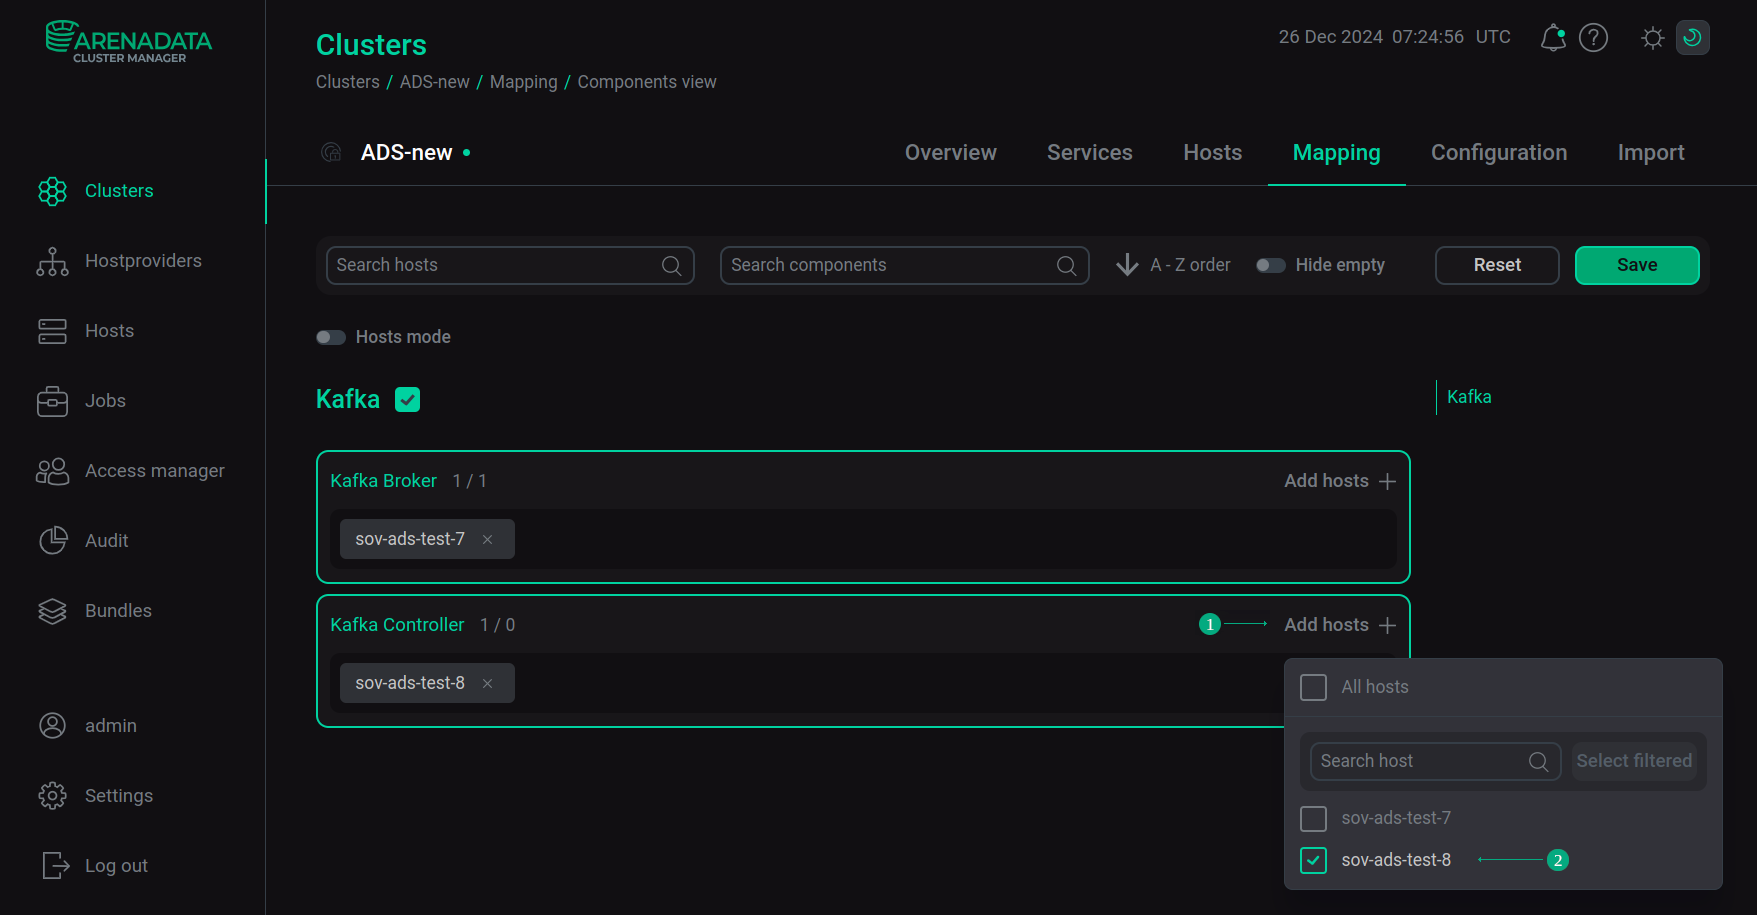The width and height of the screenshot is (1757, 915).
Task: Open the Audit pie chart icon
Action: [53, 541]
